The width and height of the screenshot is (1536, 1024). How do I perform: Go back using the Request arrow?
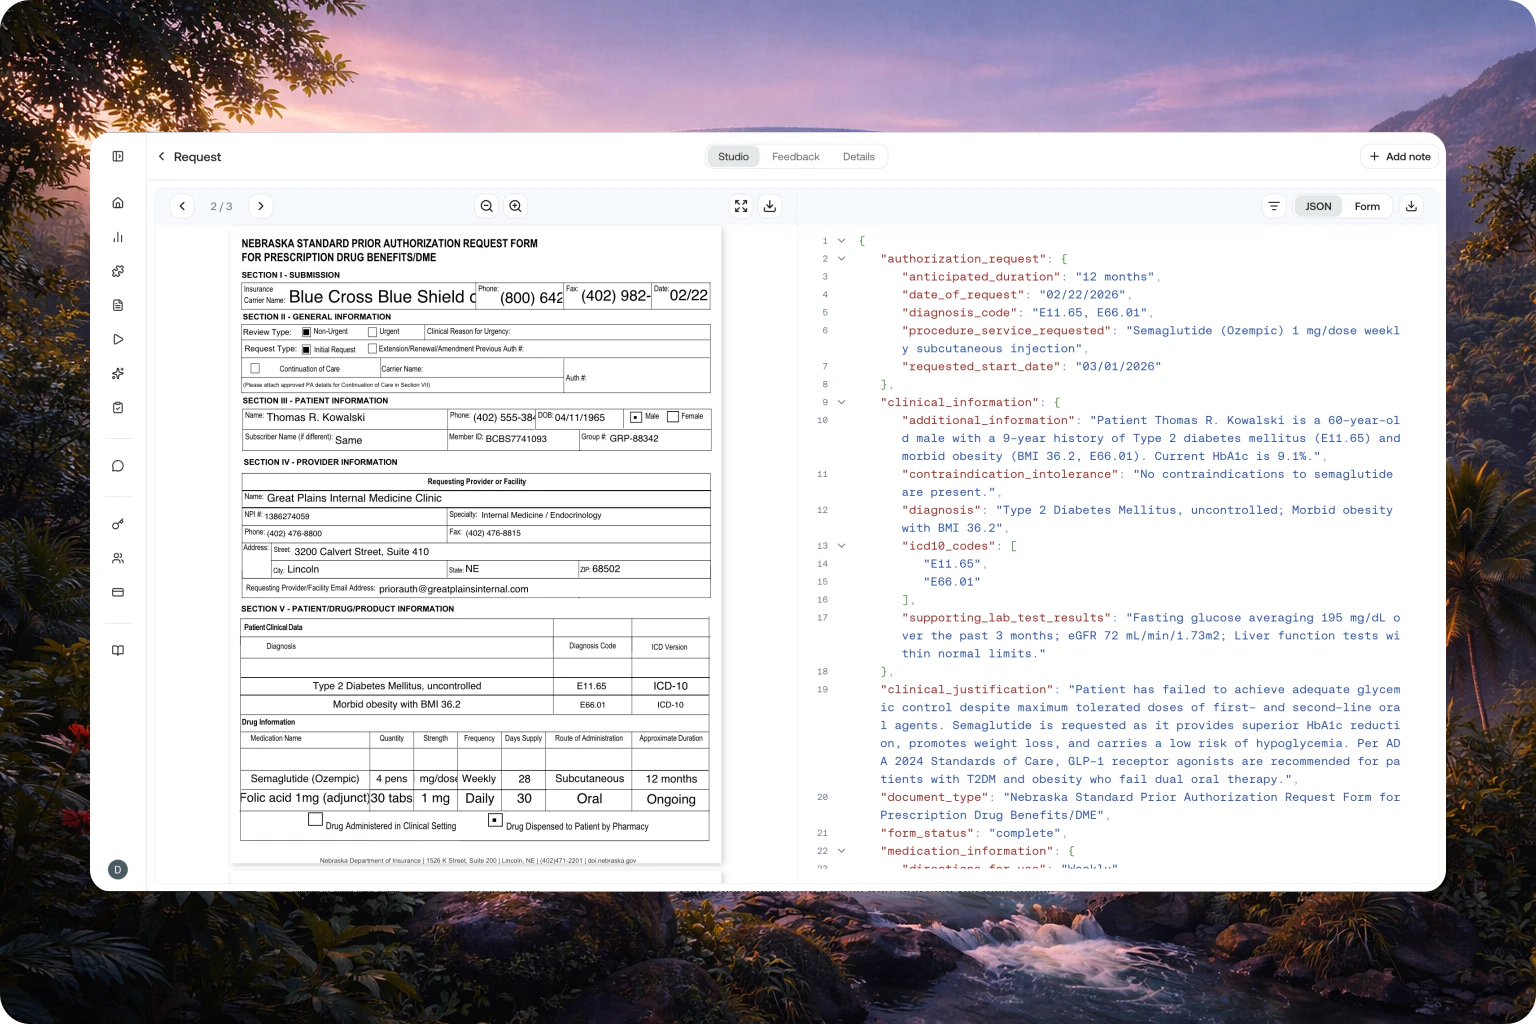[162, 157]
